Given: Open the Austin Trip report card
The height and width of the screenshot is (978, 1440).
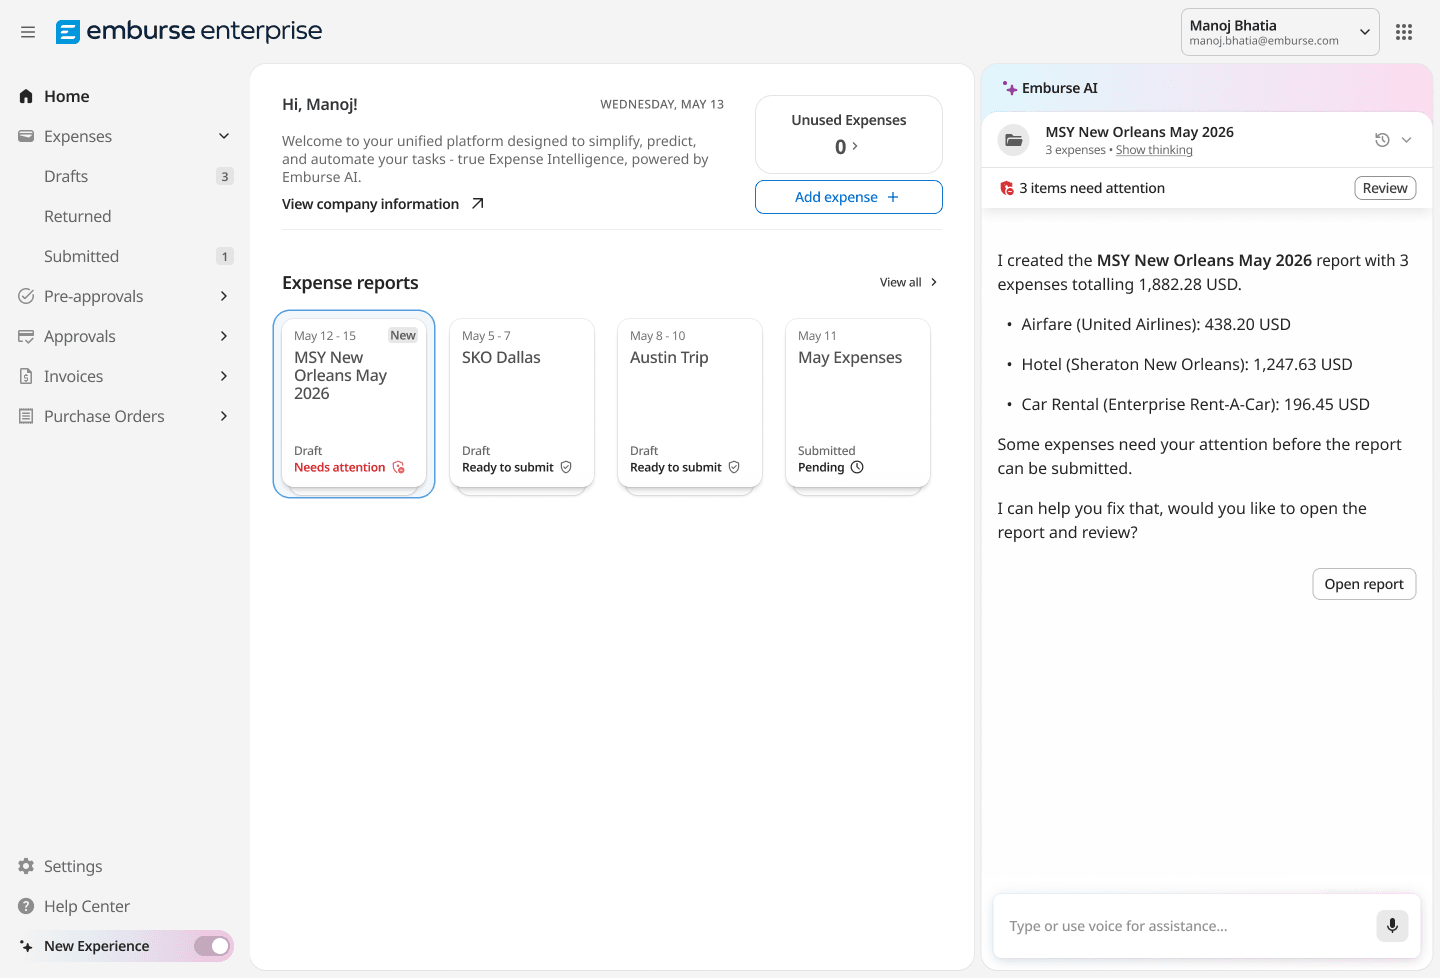Looking at the screenshot, I should (x=690, y=403).
